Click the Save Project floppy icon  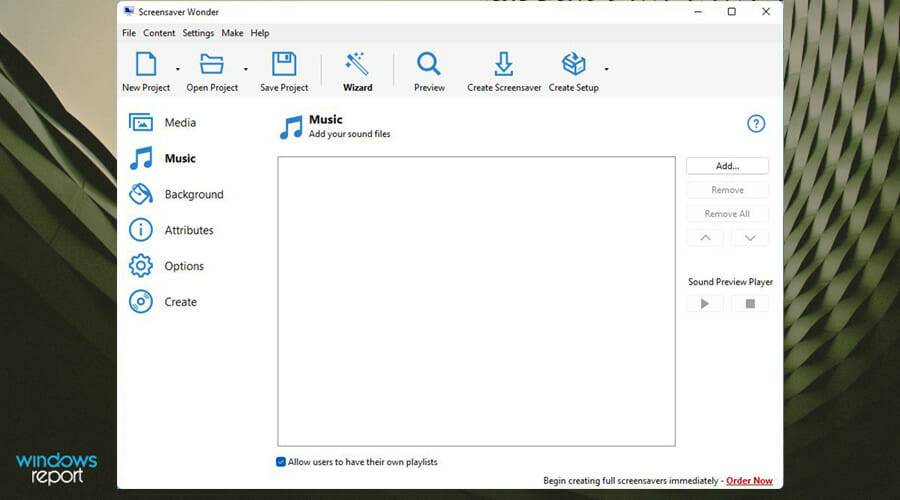tap(284, 65)
